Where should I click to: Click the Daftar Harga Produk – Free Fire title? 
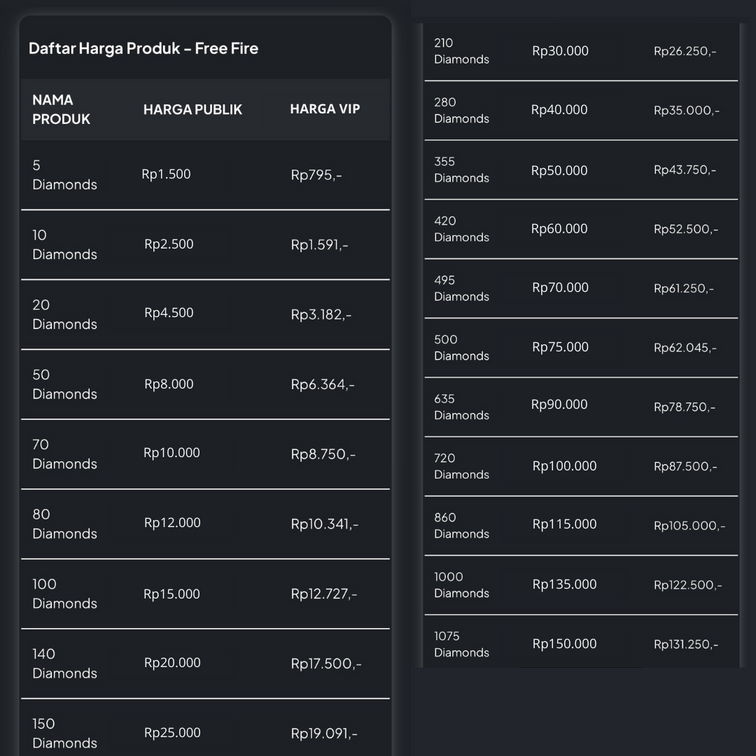[x=143, y=48]
